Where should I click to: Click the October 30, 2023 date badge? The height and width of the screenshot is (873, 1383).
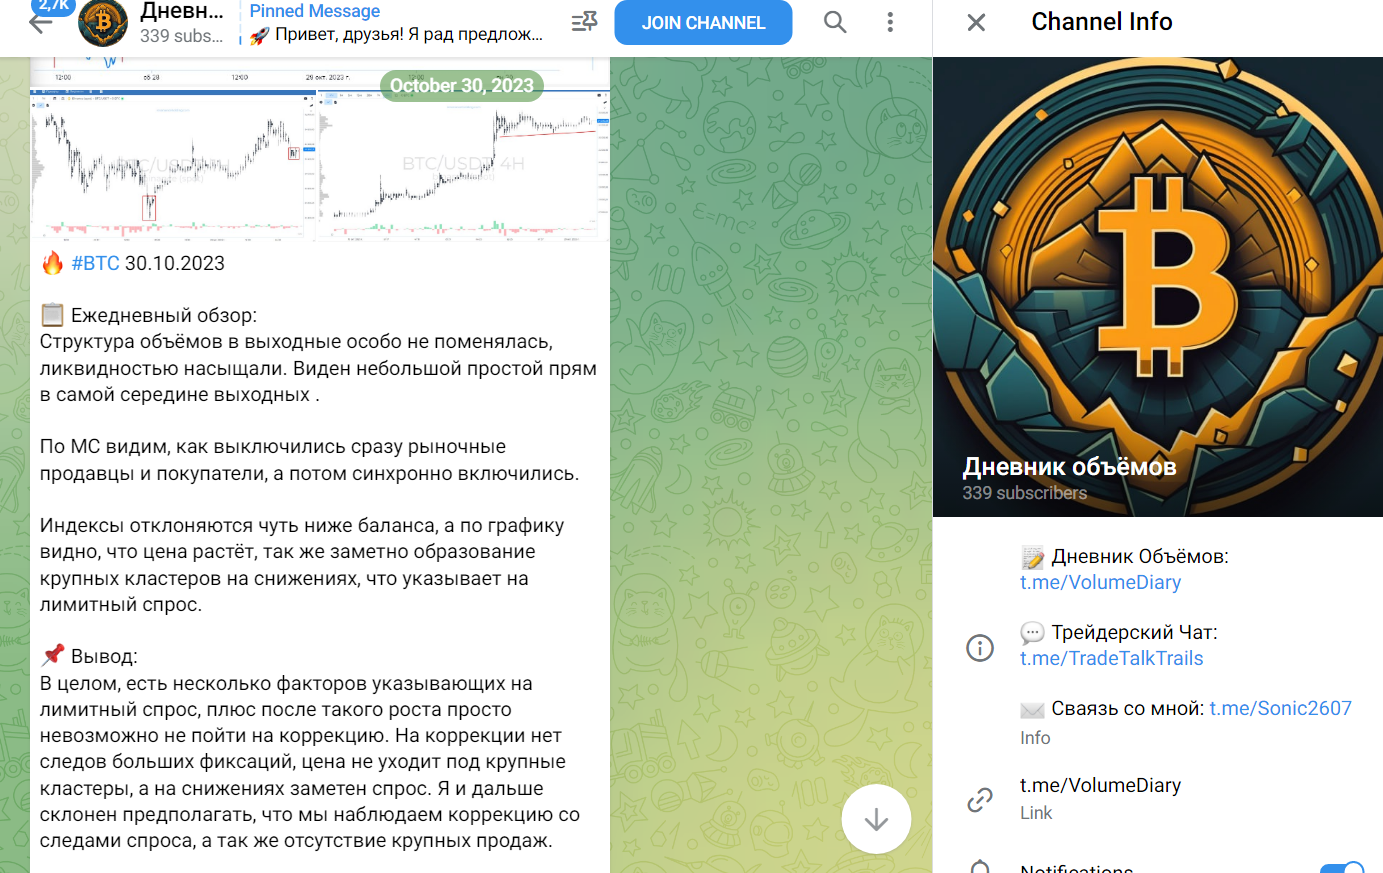[462, 85]
